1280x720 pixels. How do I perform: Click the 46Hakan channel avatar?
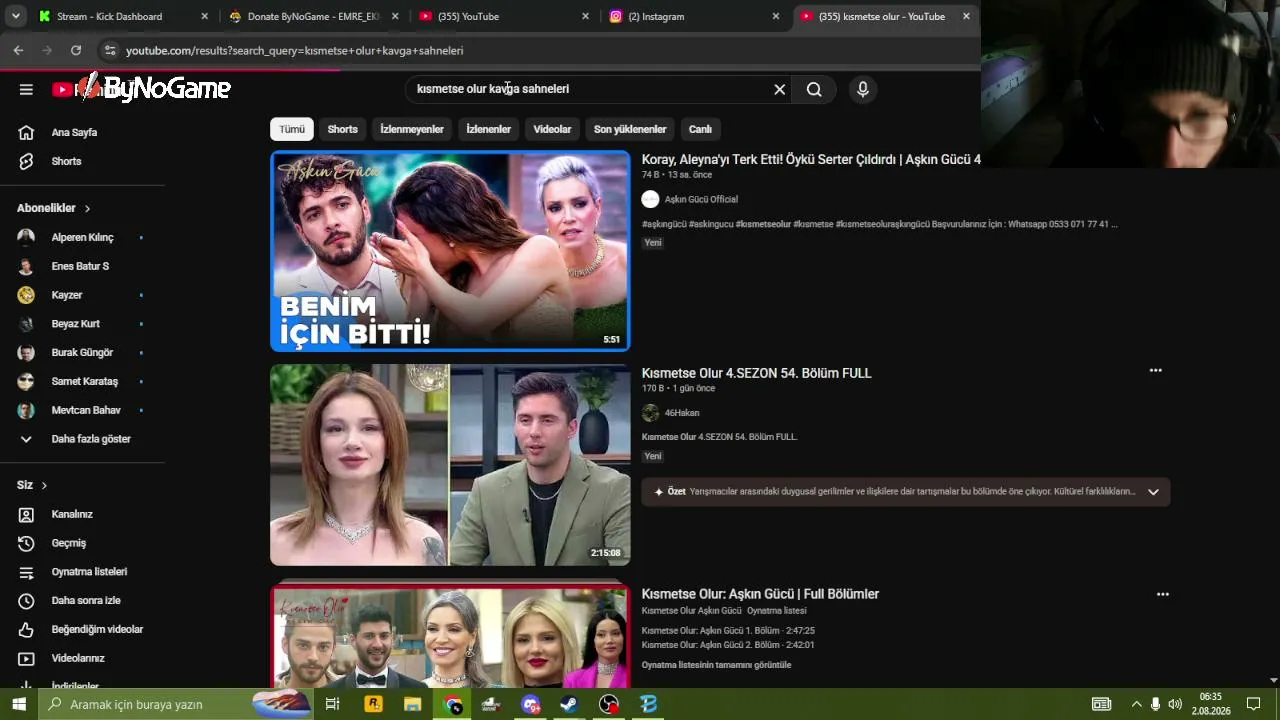click(650, 413)
